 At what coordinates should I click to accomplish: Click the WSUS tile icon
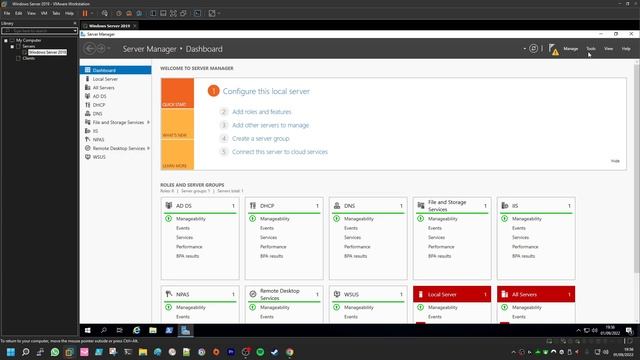(x=337, y=294)
